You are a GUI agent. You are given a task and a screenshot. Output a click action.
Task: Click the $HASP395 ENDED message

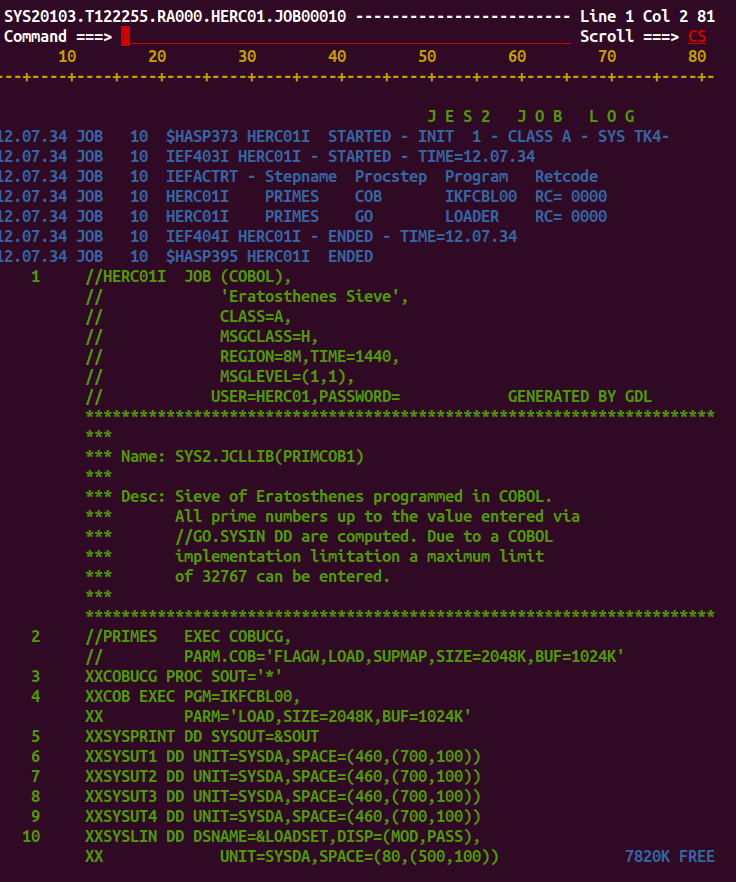[270, 256]
